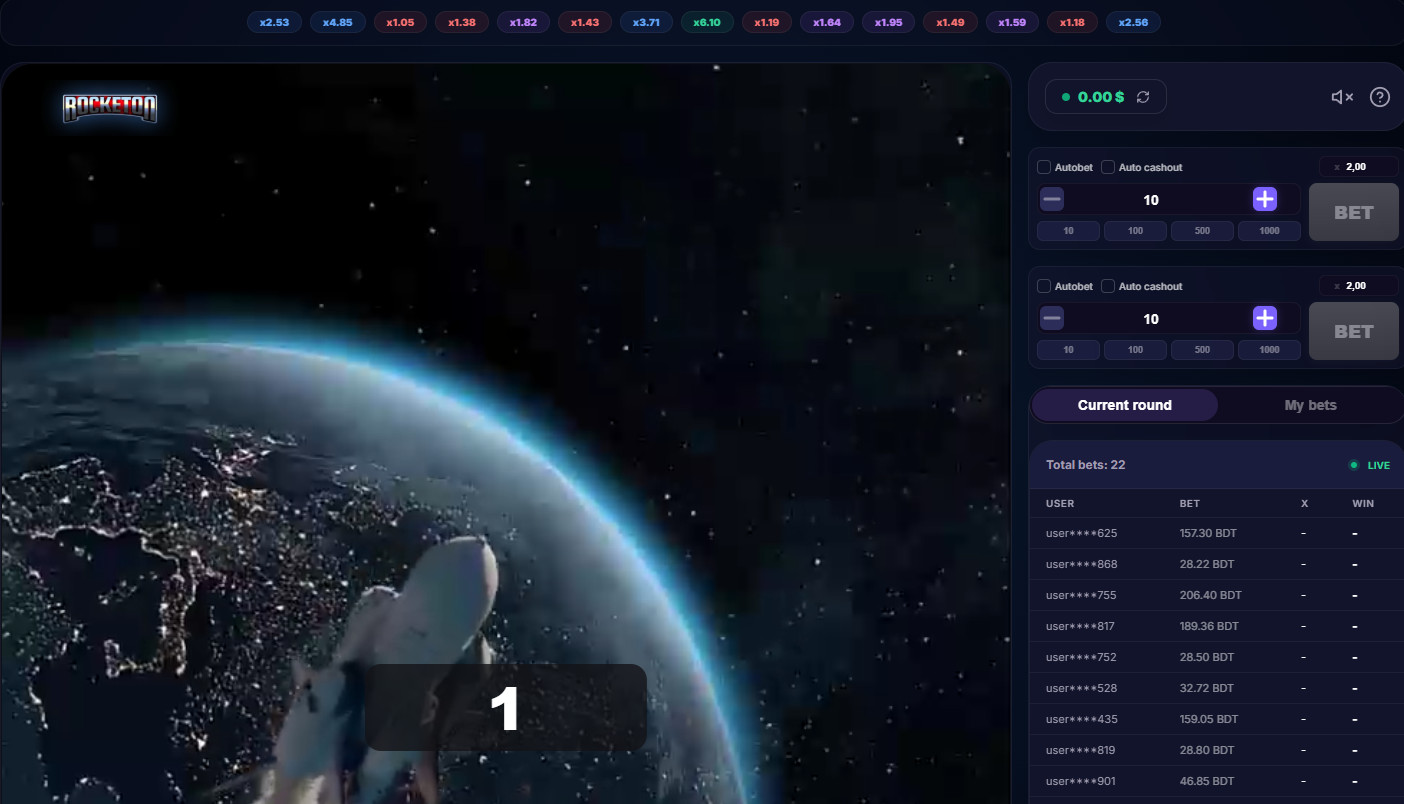This screenshot has width=1404, height=804.
Task: Click the 189.36 BDT bet value
Action: [1209, 626]
